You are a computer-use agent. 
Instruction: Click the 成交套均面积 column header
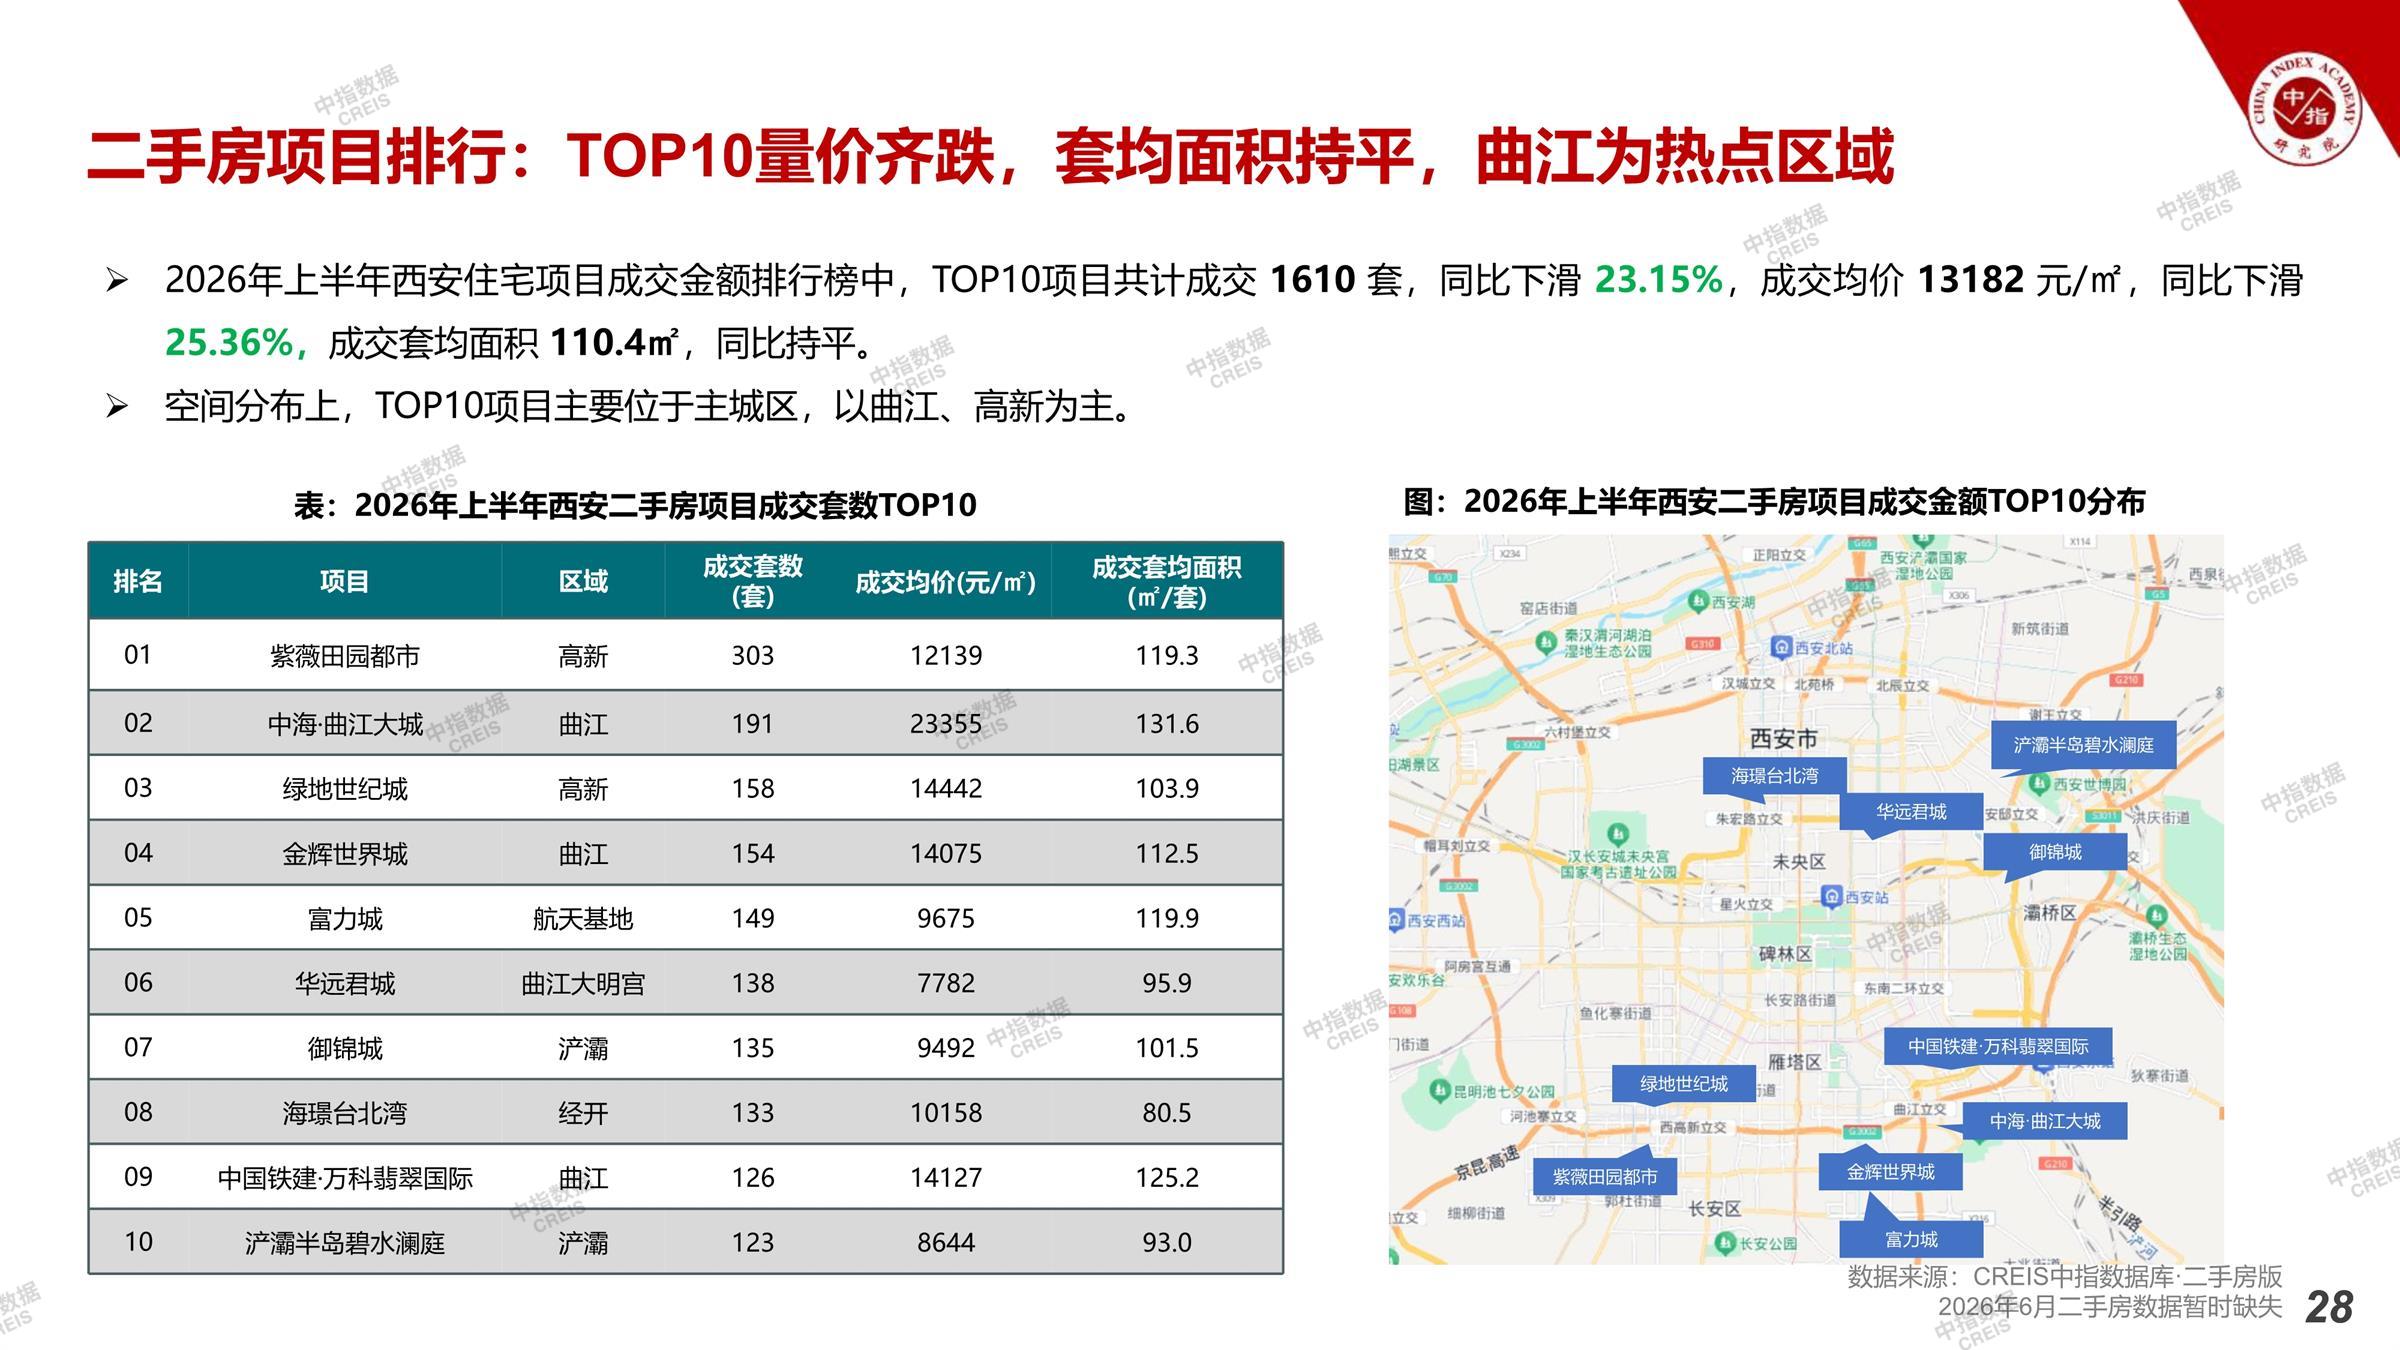click(1167, 581)
